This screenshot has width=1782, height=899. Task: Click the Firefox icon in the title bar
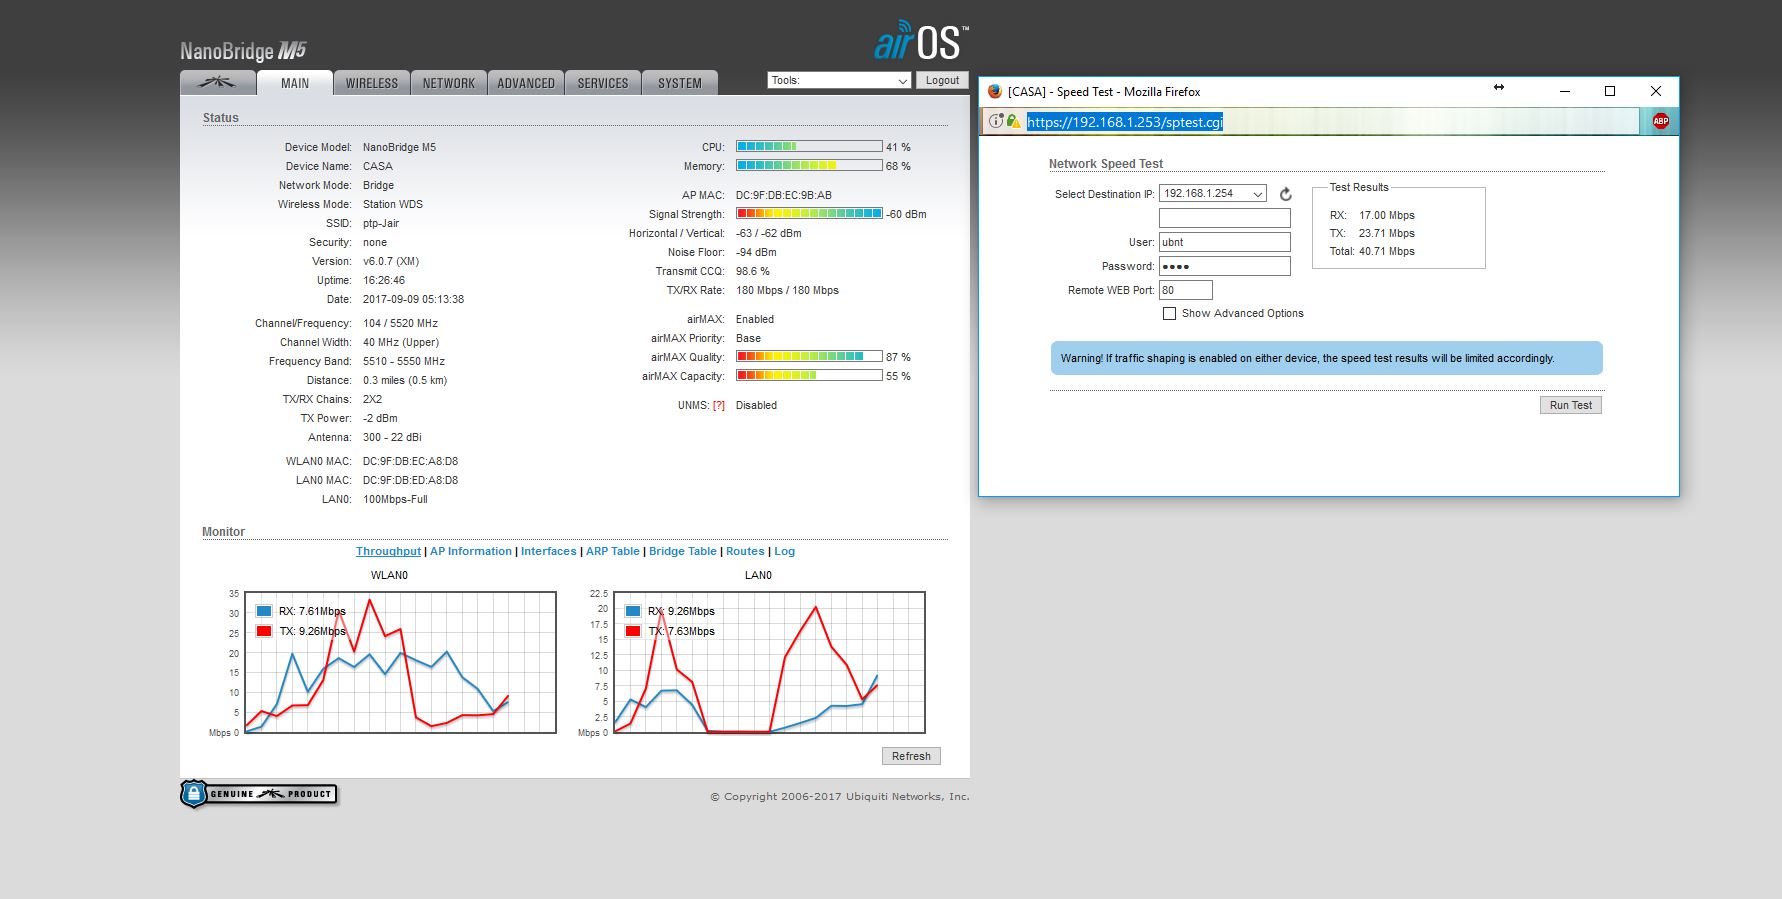click(994, 91)
